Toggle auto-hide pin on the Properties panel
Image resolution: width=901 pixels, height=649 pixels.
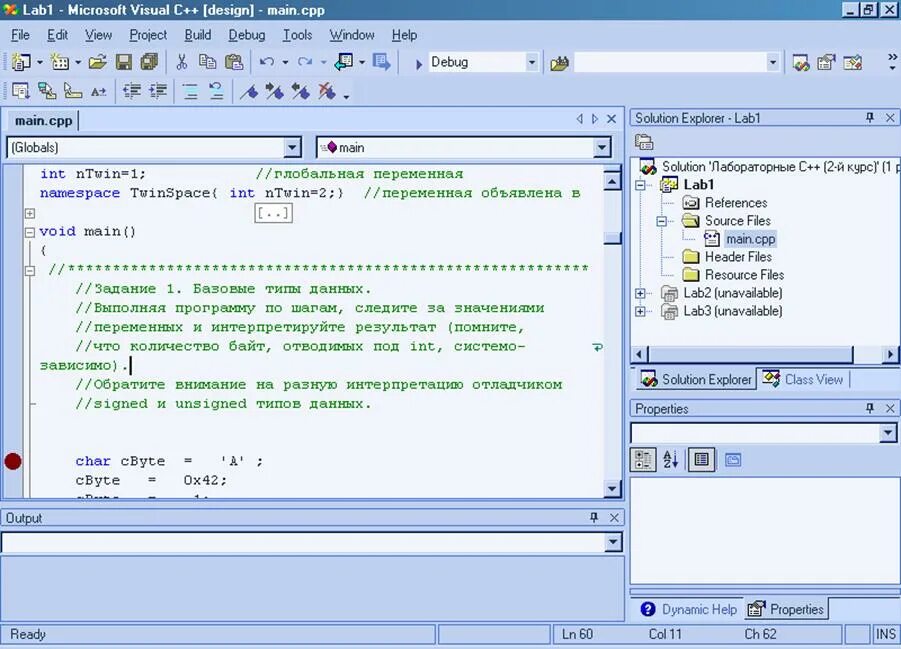870,408
